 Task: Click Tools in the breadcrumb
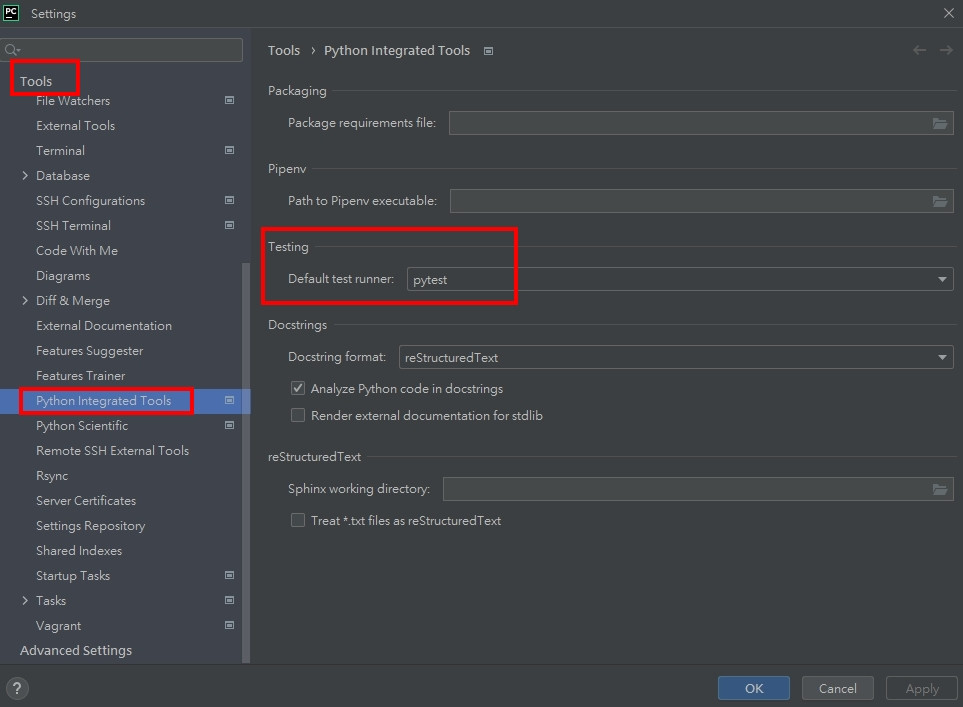click(x=284, y=50)
